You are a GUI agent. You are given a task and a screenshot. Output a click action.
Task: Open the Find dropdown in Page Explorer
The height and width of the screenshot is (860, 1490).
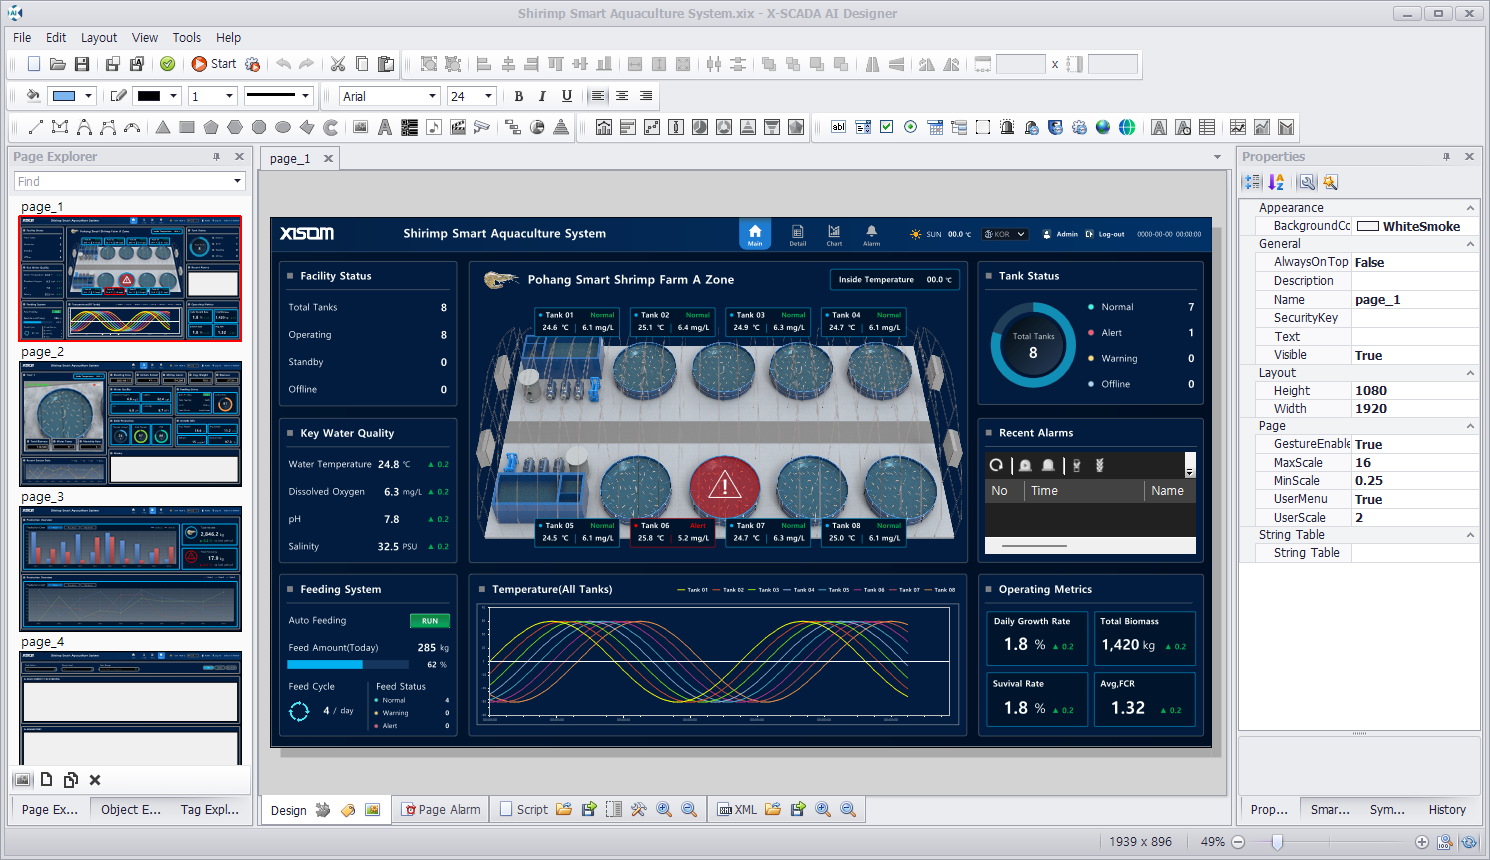point(237,181)
